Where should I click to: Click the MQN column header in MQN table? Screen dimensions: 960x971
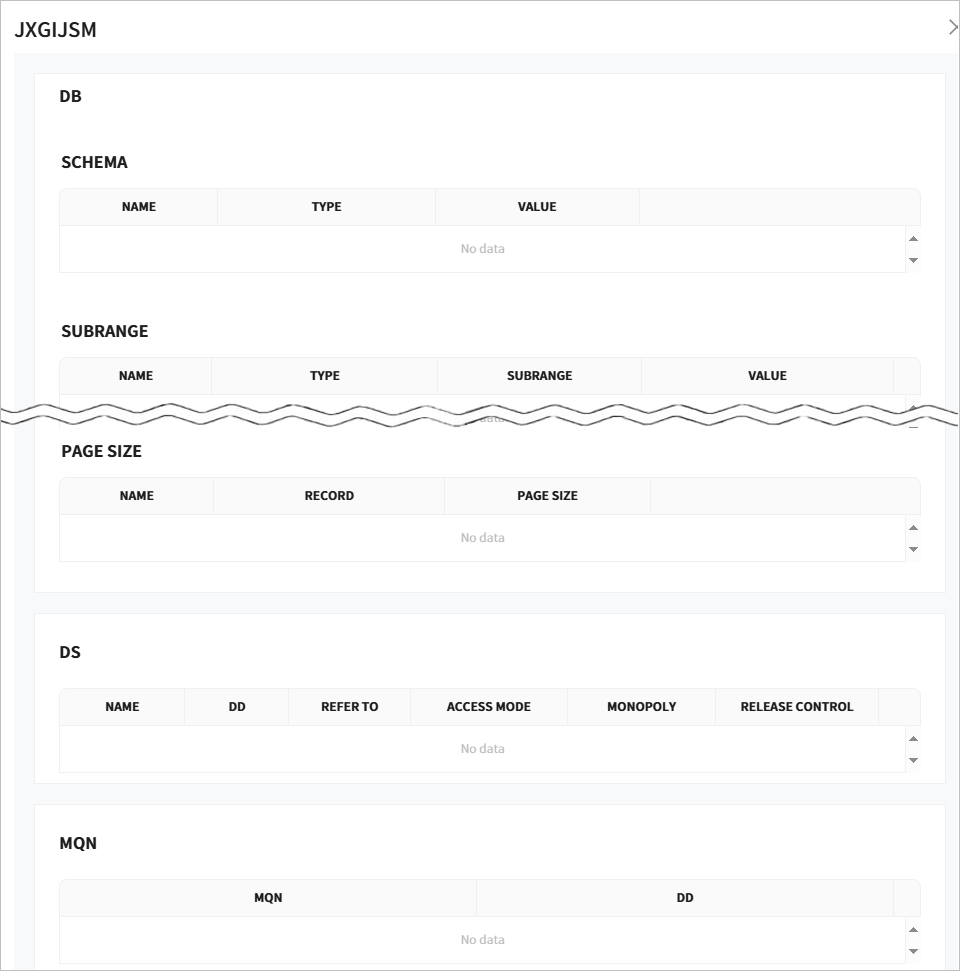click(268, 898)
